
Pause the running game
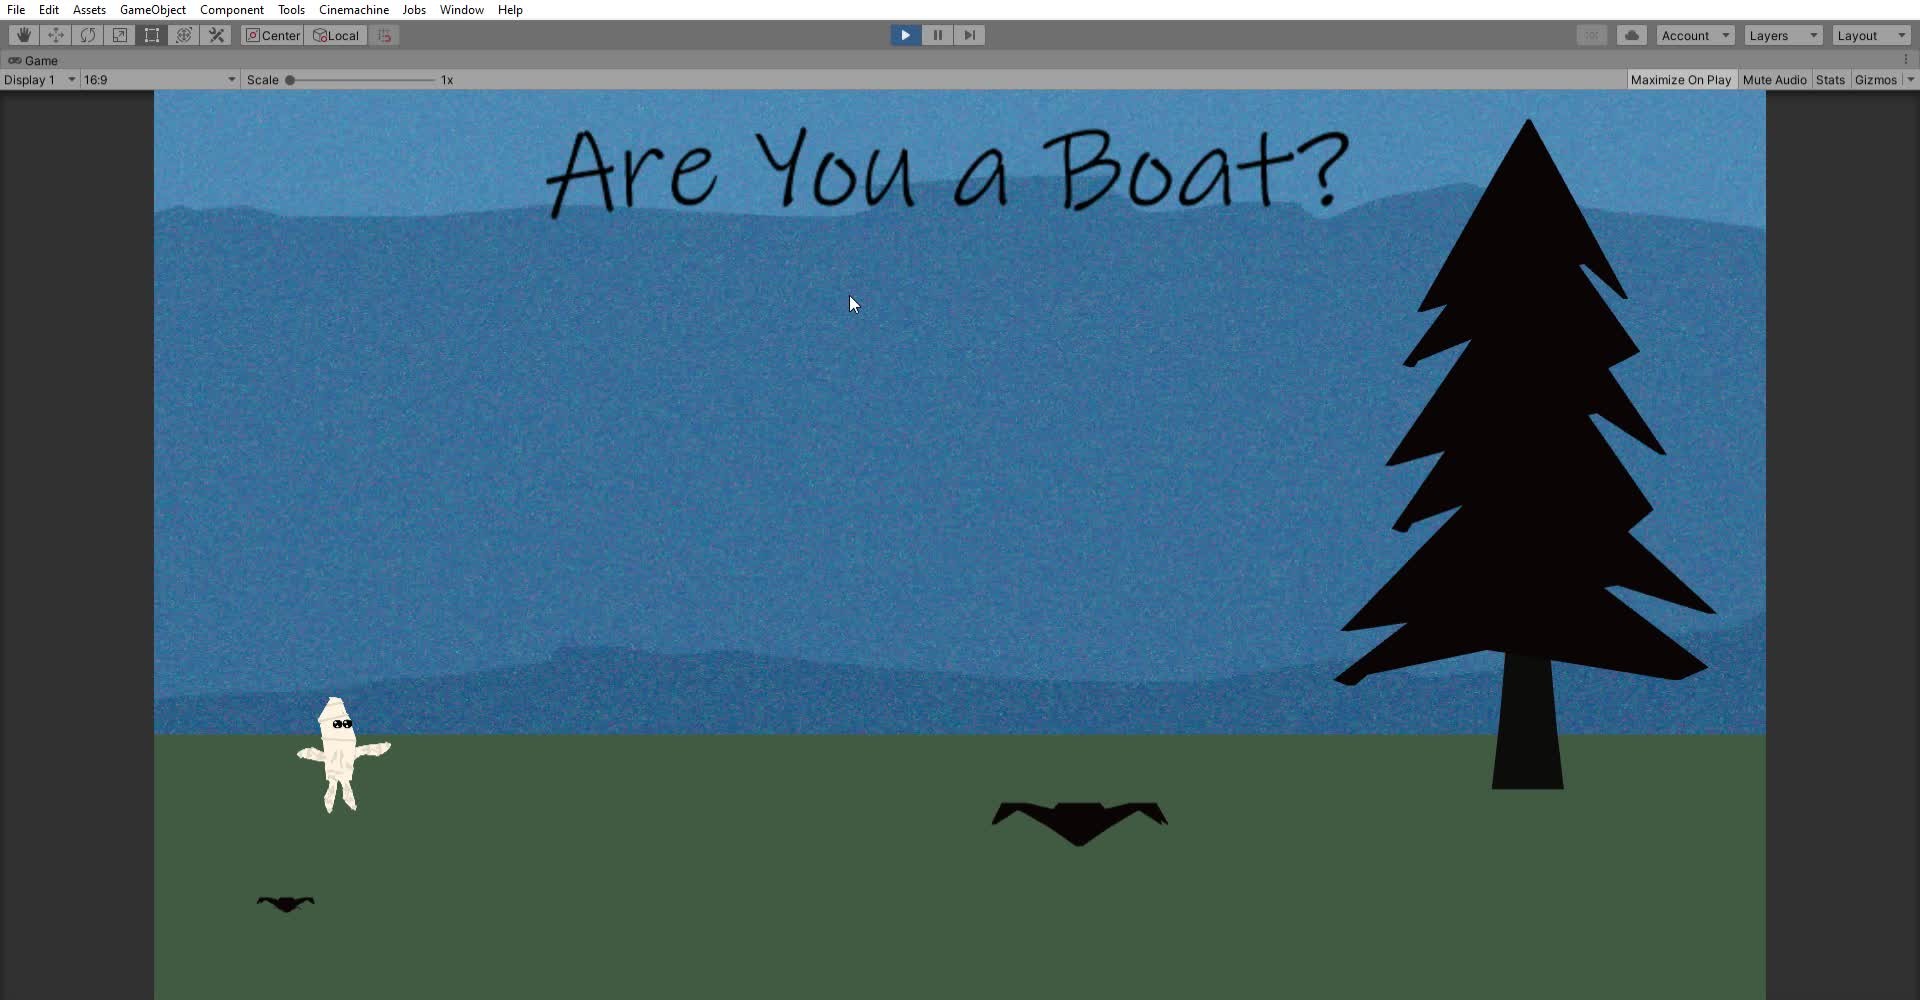click(x=937, y=35)
